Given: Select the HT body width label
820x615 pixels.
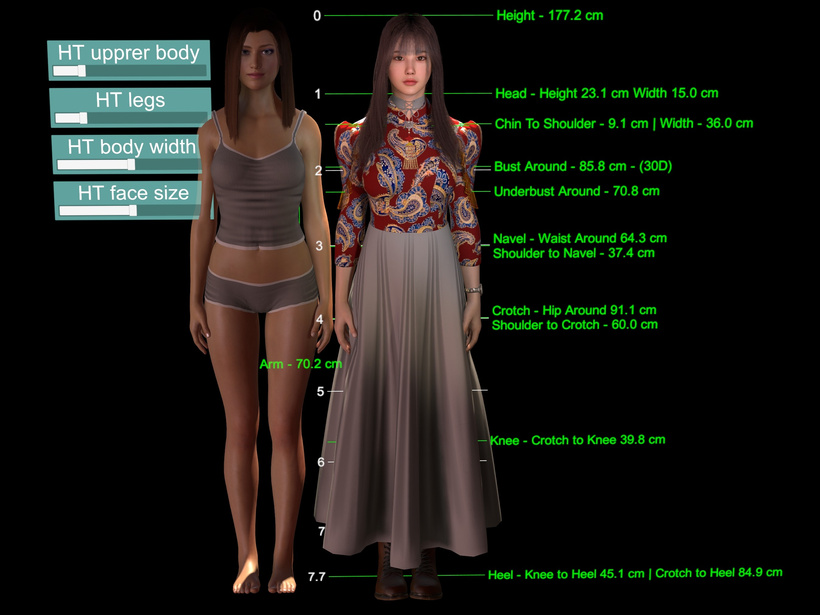Looking at the screenshot, I should pos(132,146).
